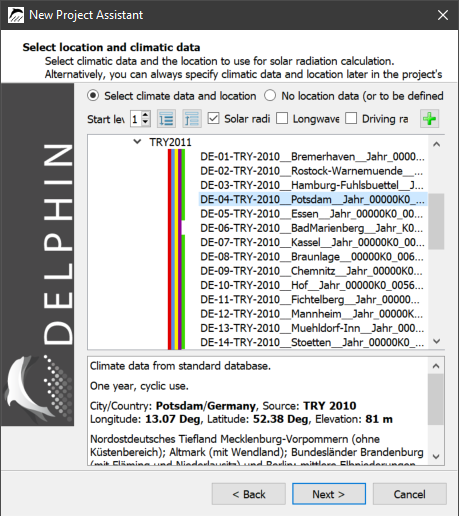
Task: Click the climate list scrollbar thumb
Action: tap(436, 221)
